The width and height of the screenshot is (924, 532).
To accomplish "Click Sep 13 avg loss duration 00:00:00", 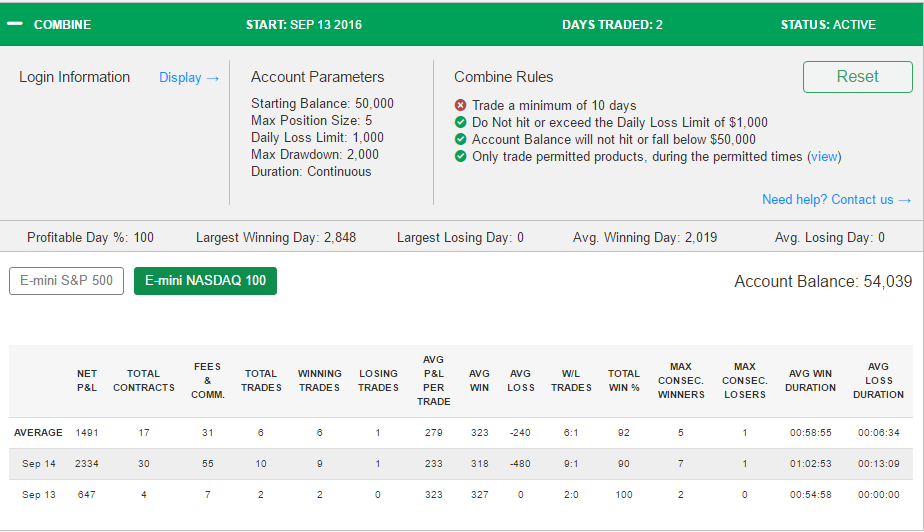I will pos(878,495).
